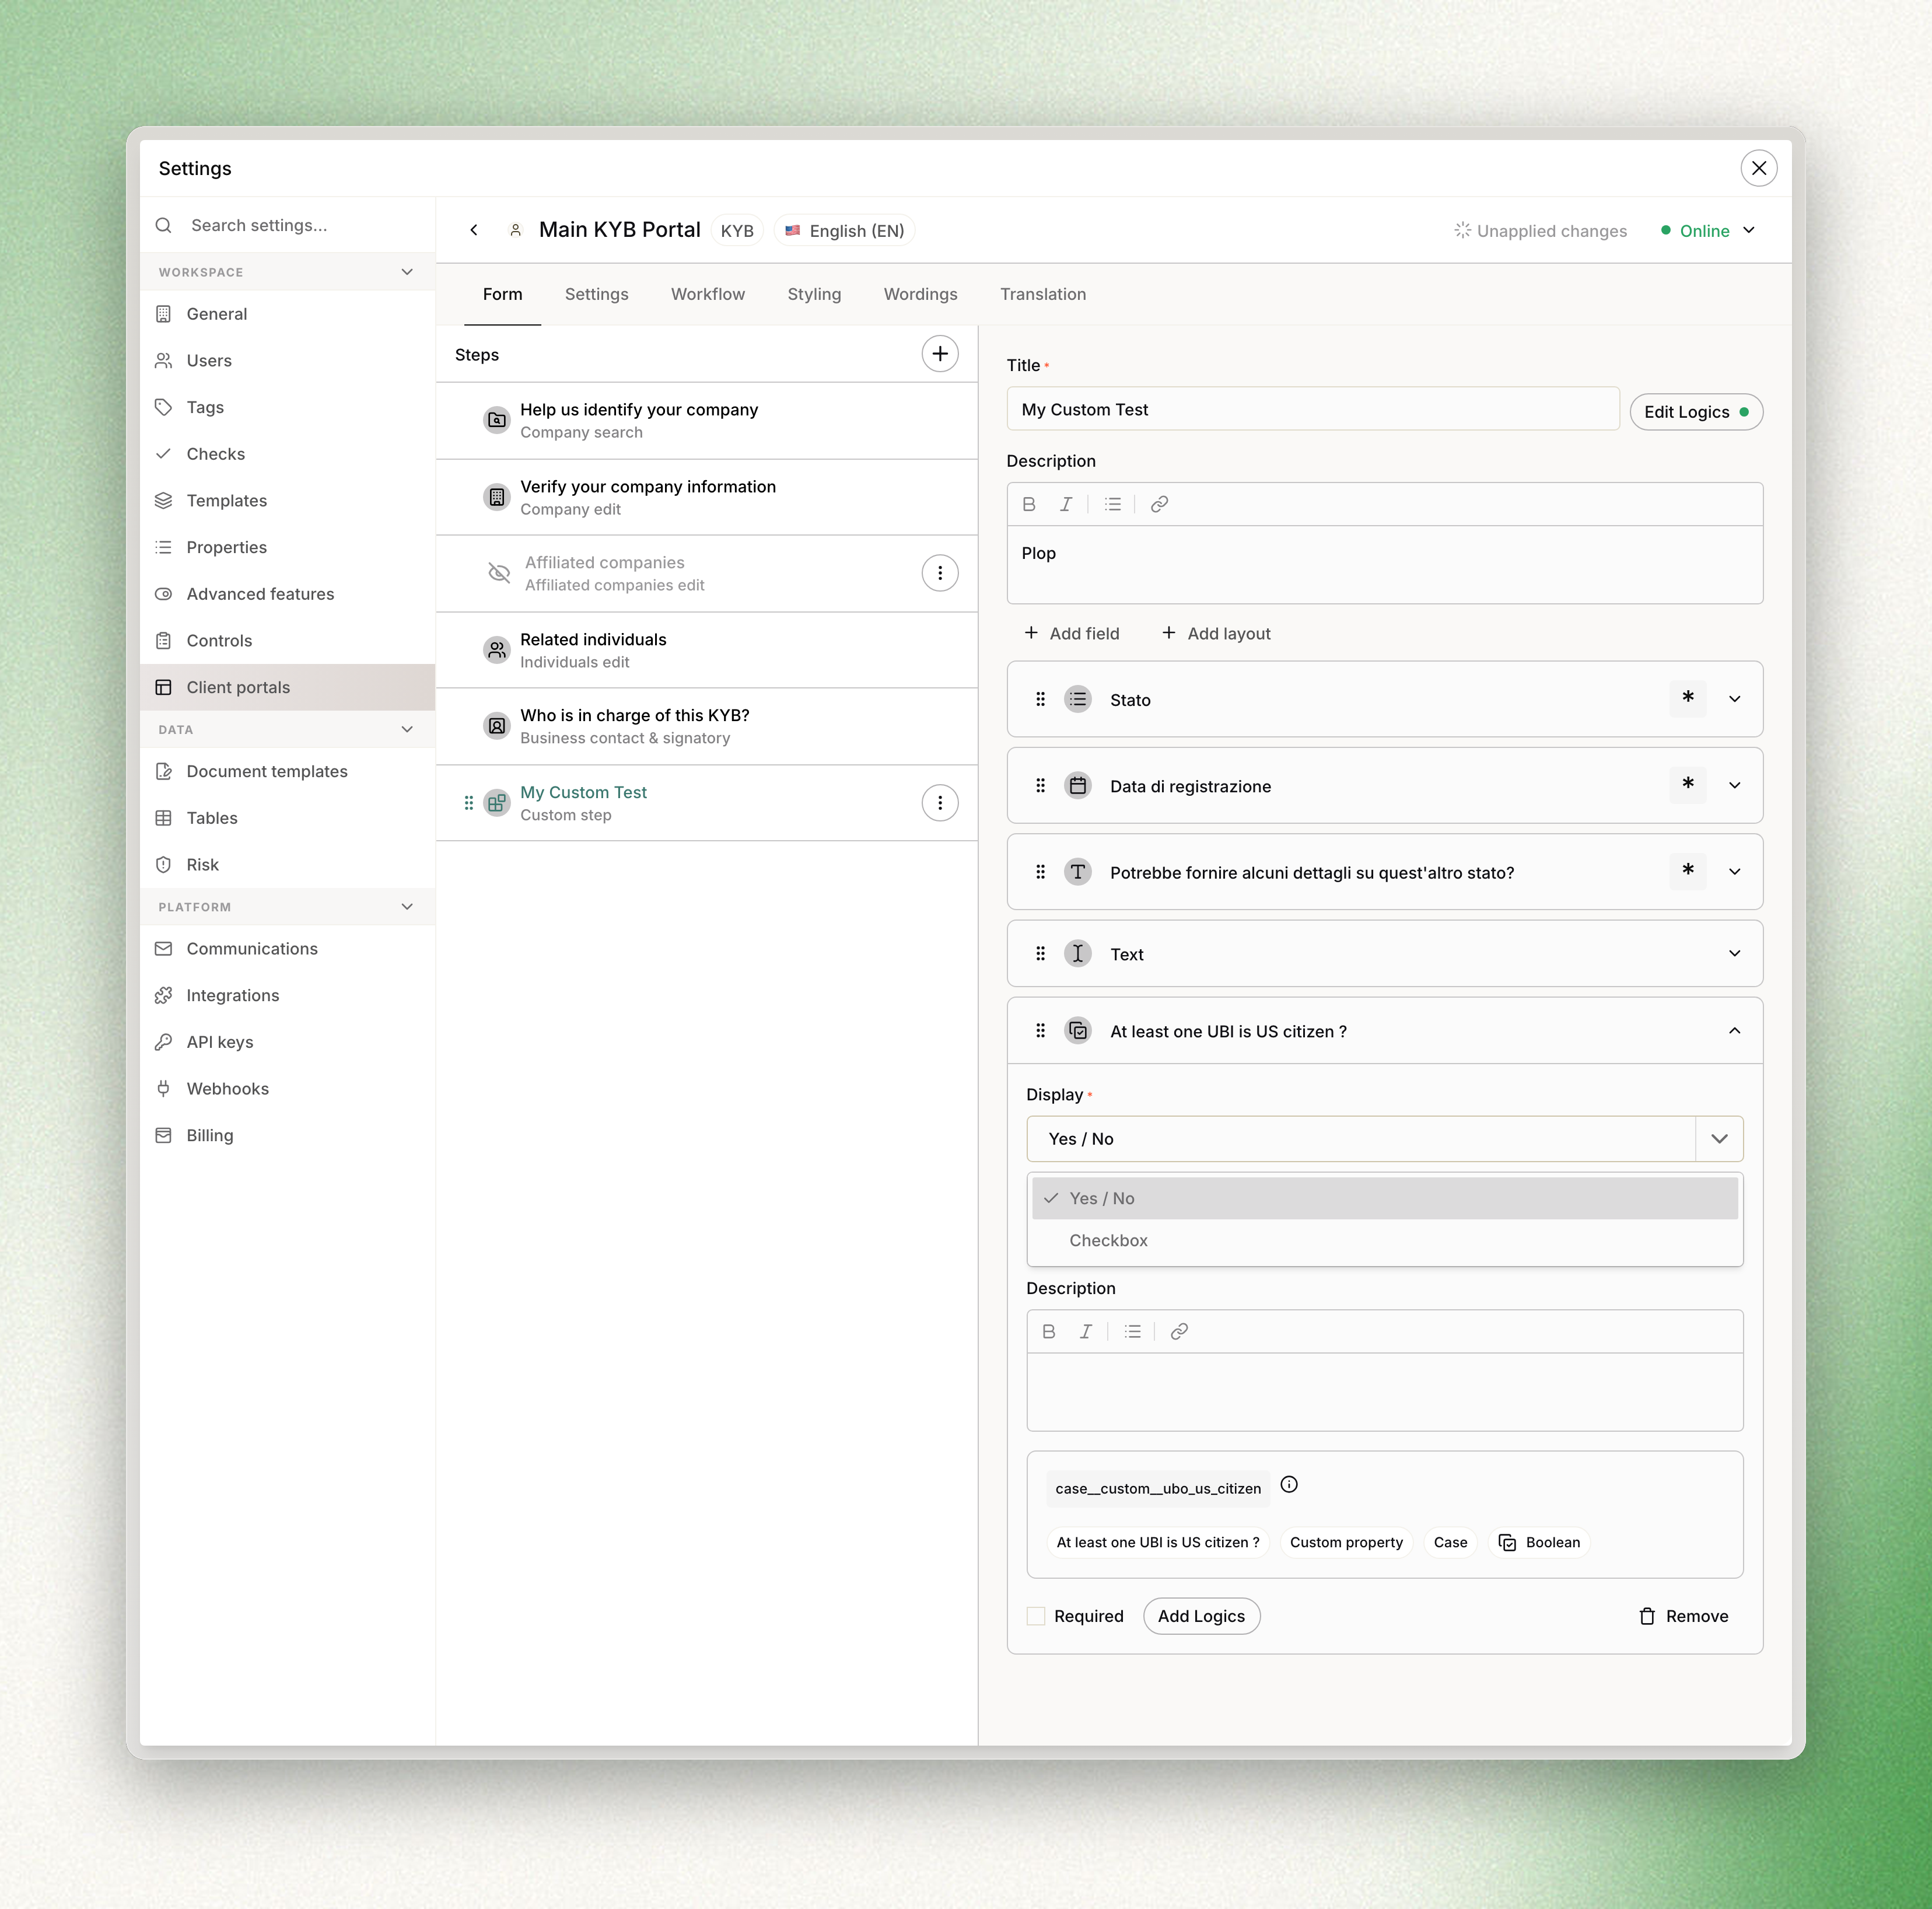Open the Online status dropdown
1932x1909 pixels.
(1708, 231)
